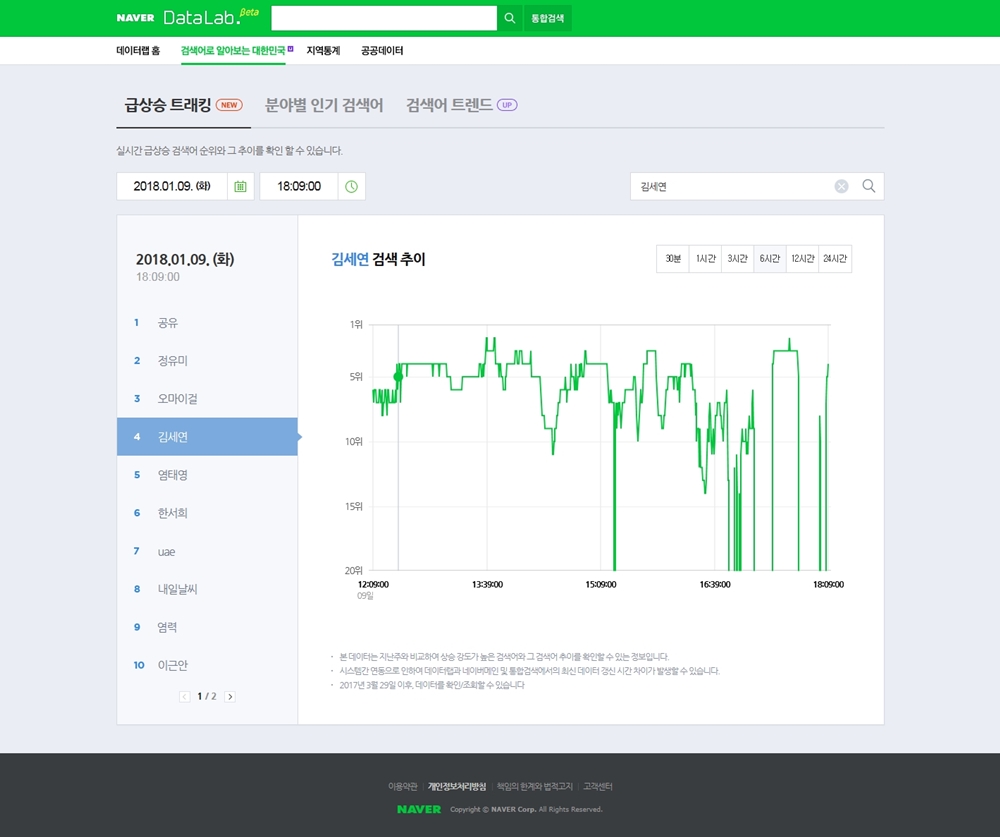Click the 김세연 검색 추이 chart title
This screenshot has height=837, width=1000.
point(378,259)
